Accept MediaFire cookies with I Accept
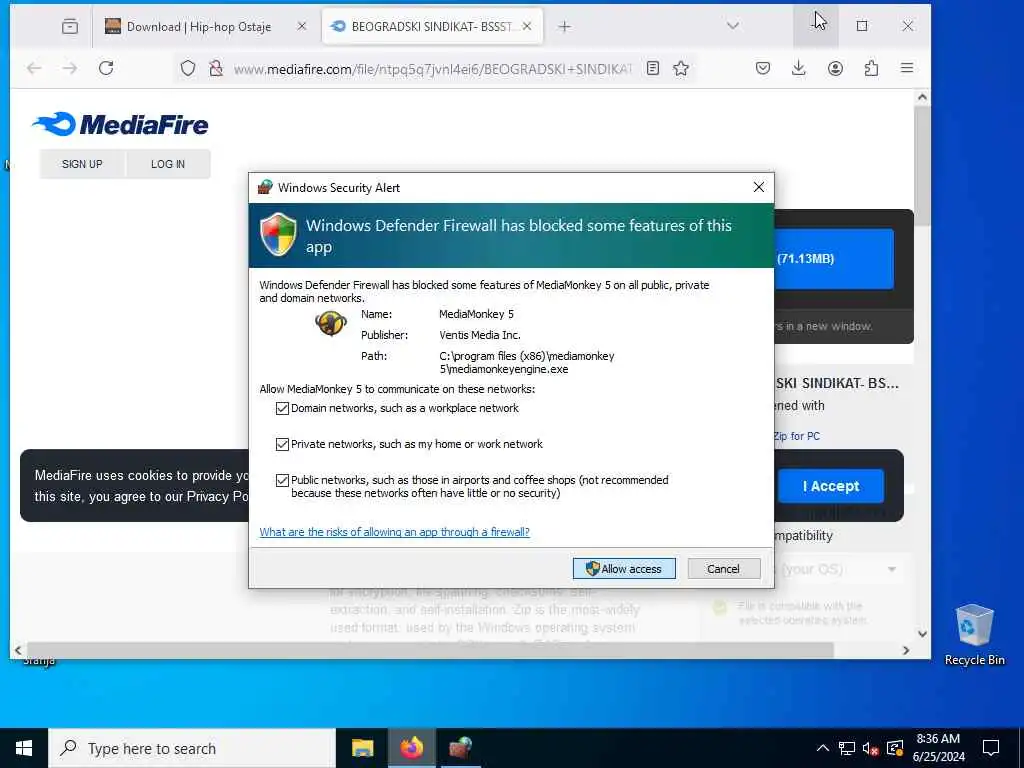 (831, 486)
